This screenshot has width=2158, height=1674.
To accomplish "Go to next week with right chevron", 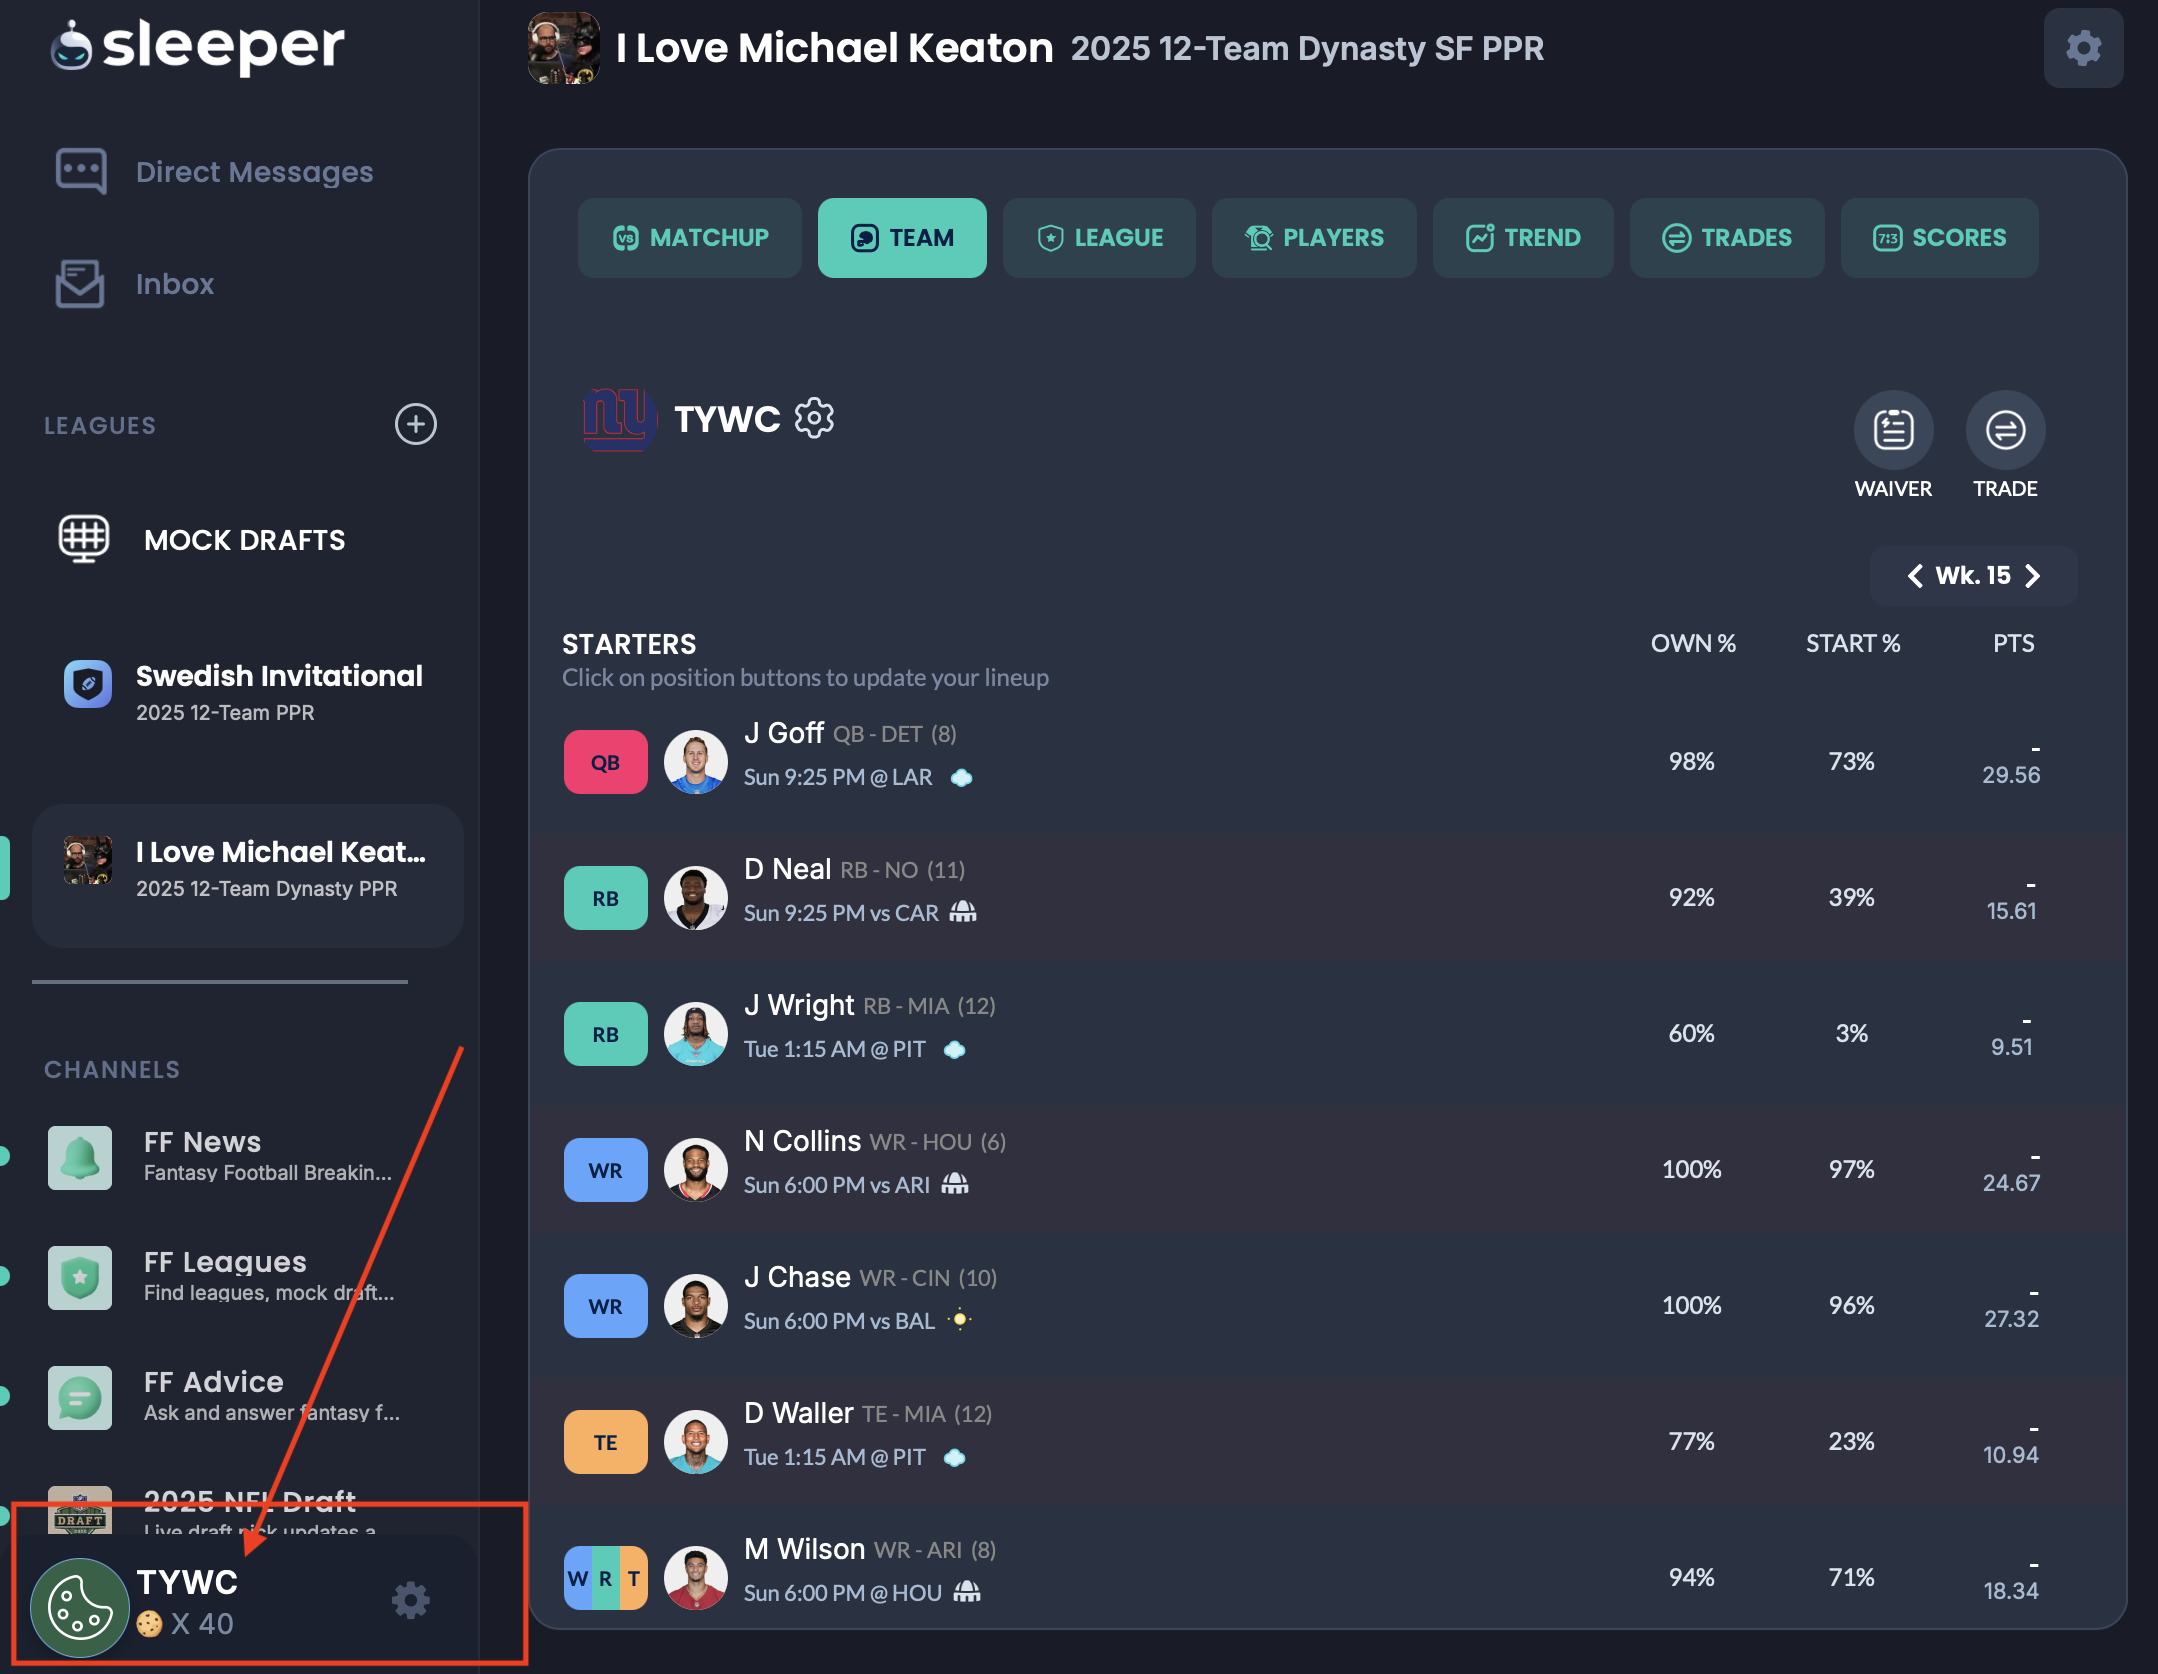I will 2032,576.
